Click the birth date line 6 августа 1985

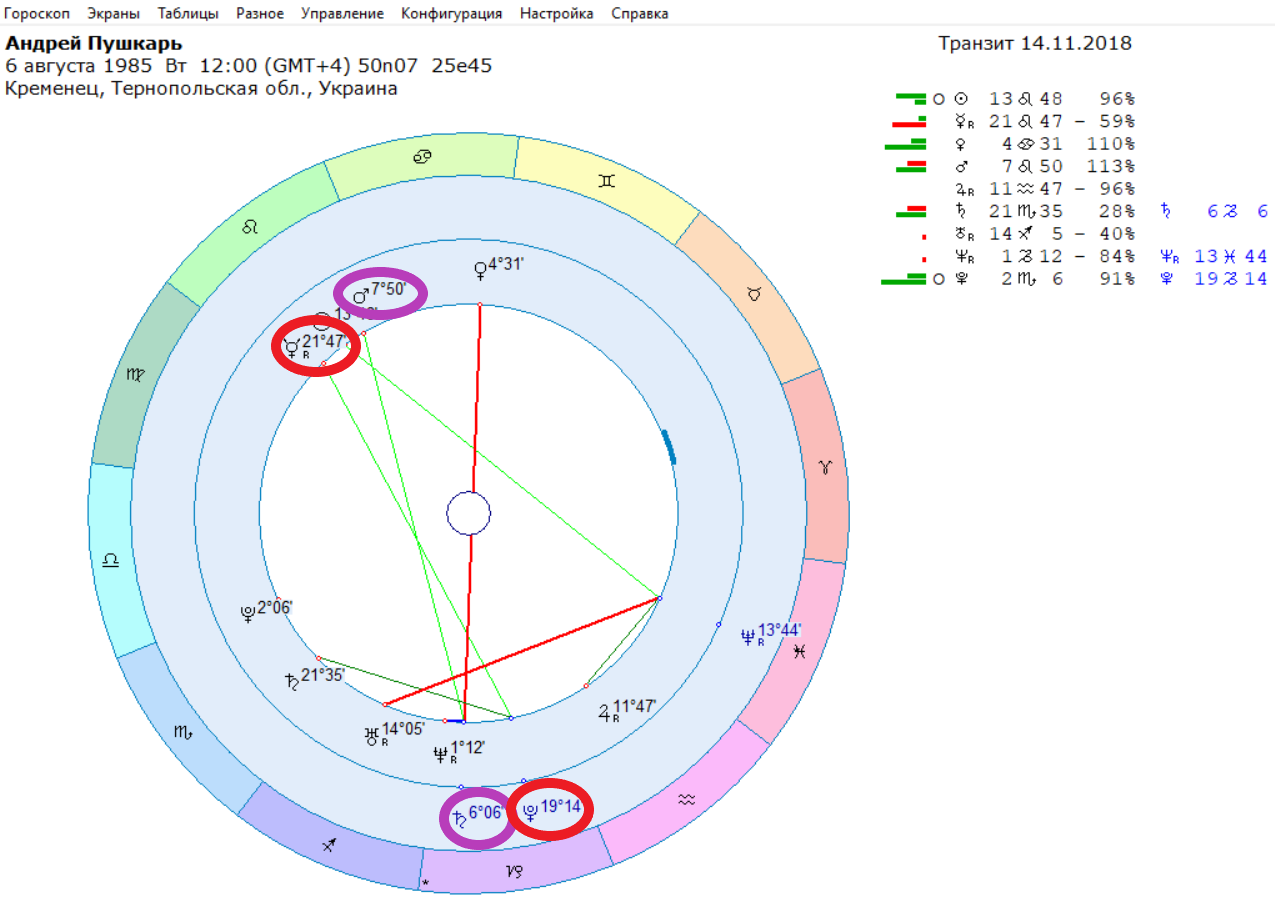pos(249,66)
